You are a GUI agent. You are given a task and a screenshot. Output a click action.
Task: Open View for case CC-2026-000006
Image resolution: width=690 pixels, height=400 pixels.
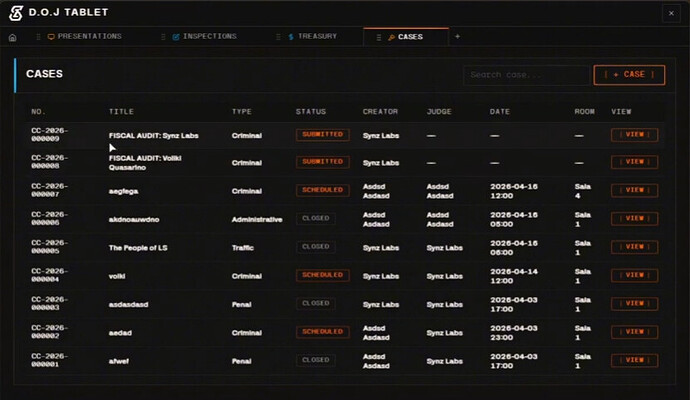(x=635, y=219)
